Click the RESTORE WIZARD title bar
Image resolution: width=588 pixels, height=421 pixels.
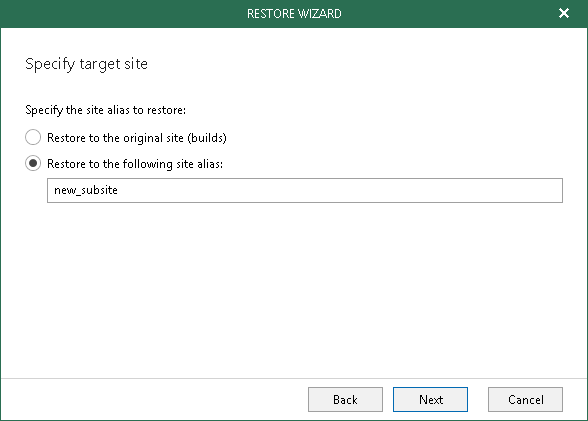(294, 13)
